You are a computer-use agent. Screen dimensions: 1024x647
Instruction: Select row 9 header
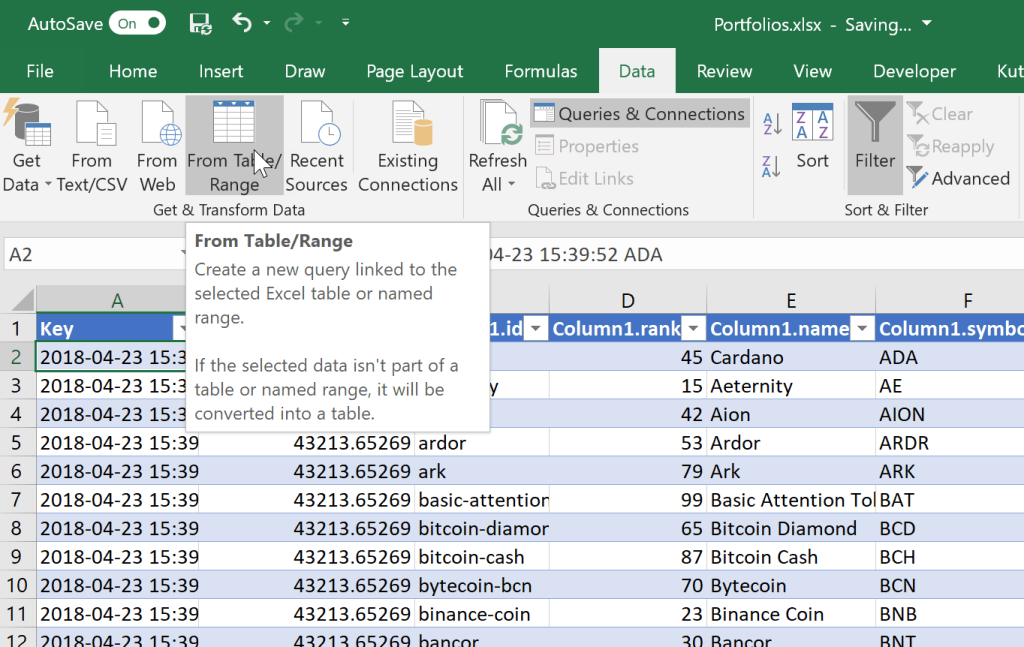16,557
